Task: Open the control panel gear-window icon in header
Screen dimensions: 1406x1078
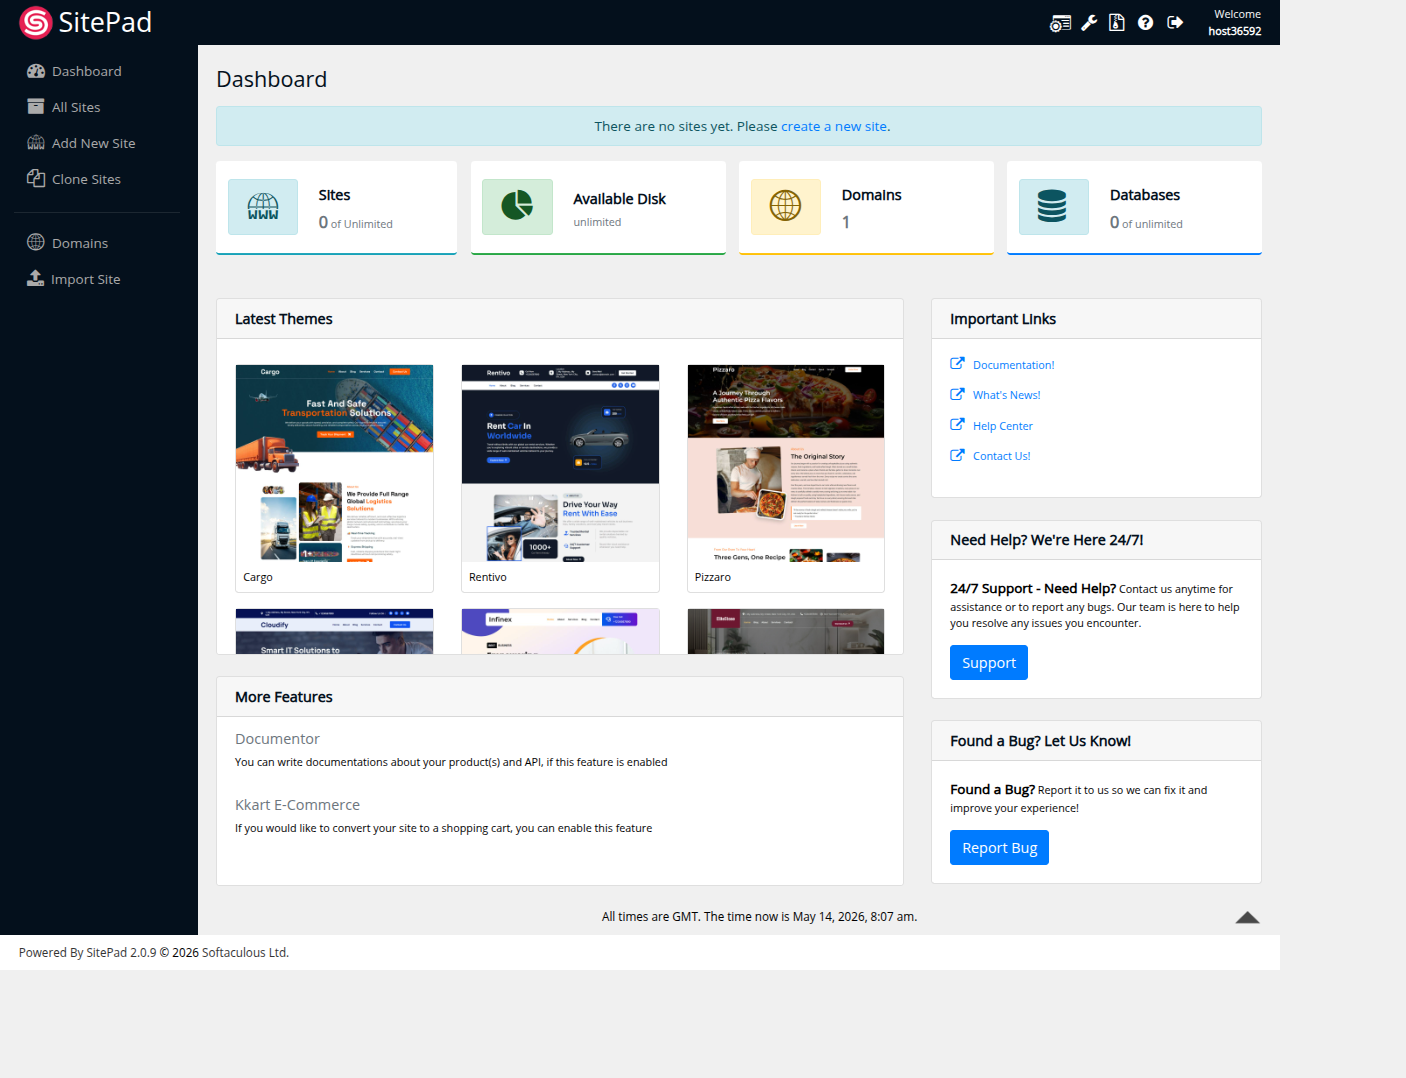Action: [1060, 23]
